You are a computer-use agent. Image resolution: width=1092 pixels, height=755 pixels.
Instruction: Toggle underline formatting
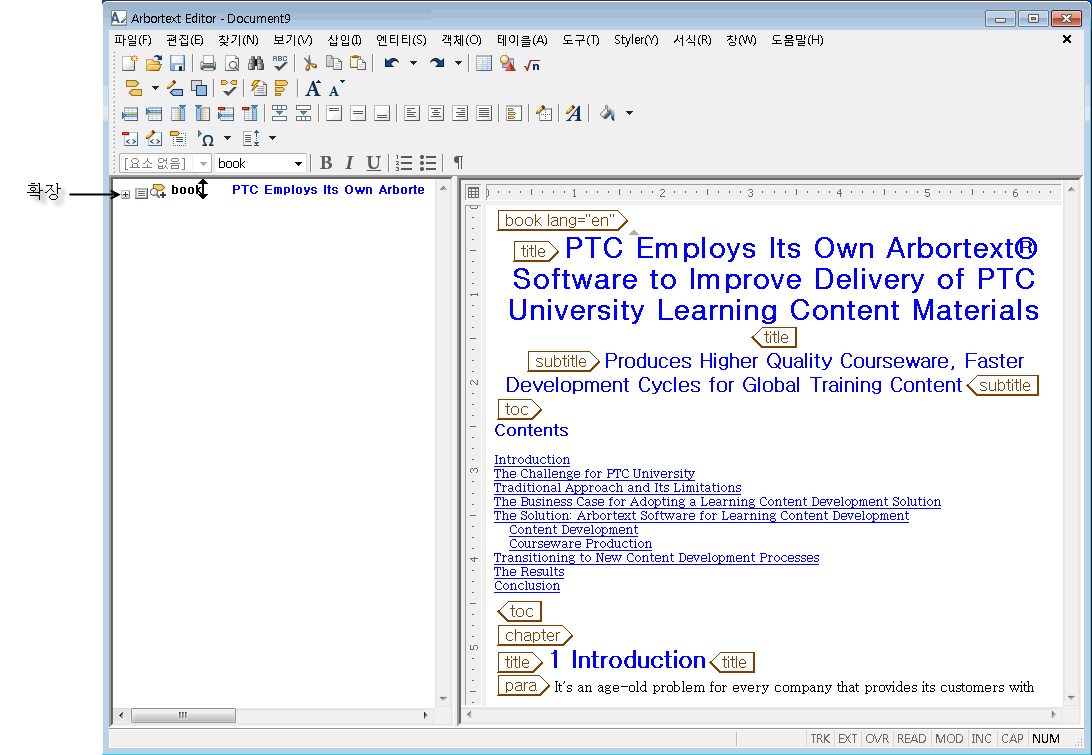373,163
